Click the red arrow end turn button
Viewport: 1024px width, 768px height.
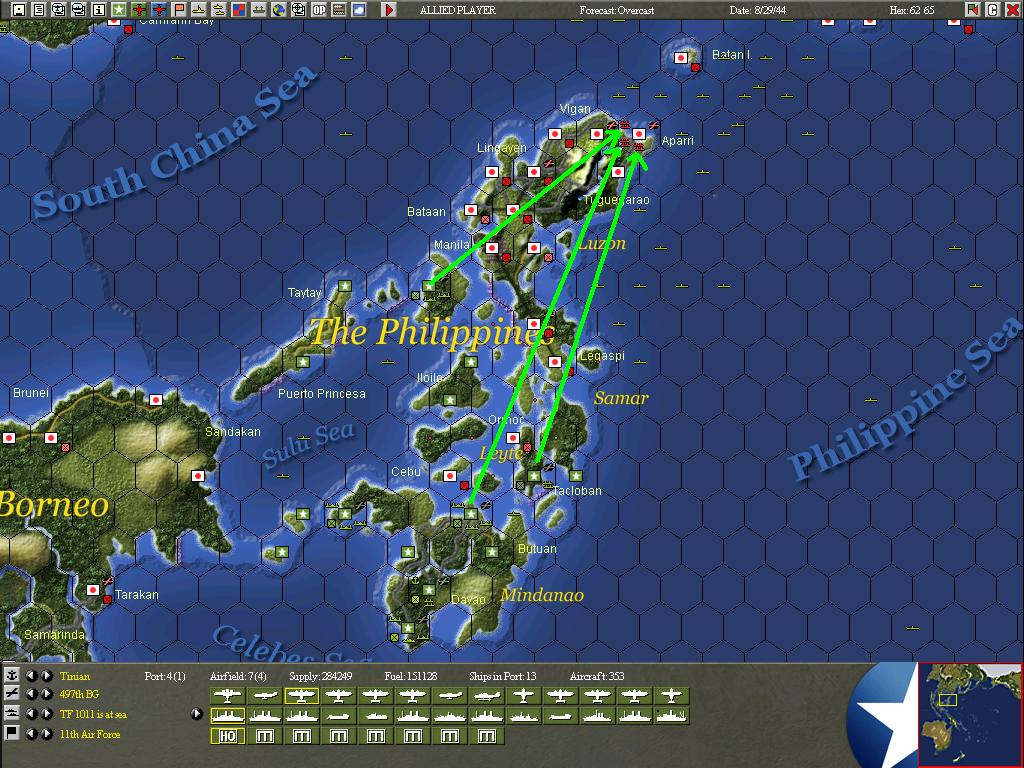point(389,9)
